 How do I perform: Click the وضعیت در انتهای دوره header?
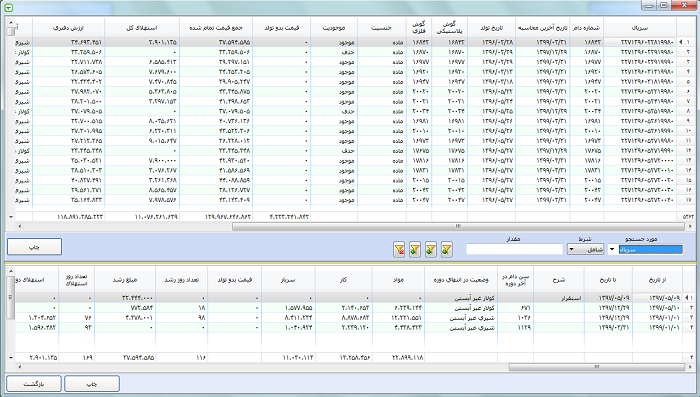[x=461, y=280]
